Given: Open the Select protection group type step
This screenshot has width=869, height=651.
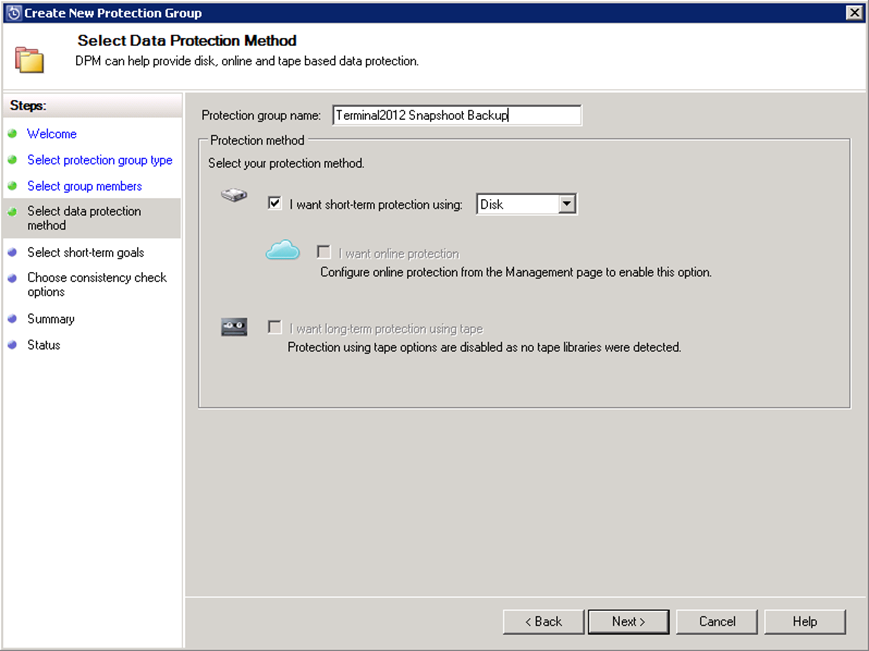Looking at the screenshot, I should pos(100,160).
